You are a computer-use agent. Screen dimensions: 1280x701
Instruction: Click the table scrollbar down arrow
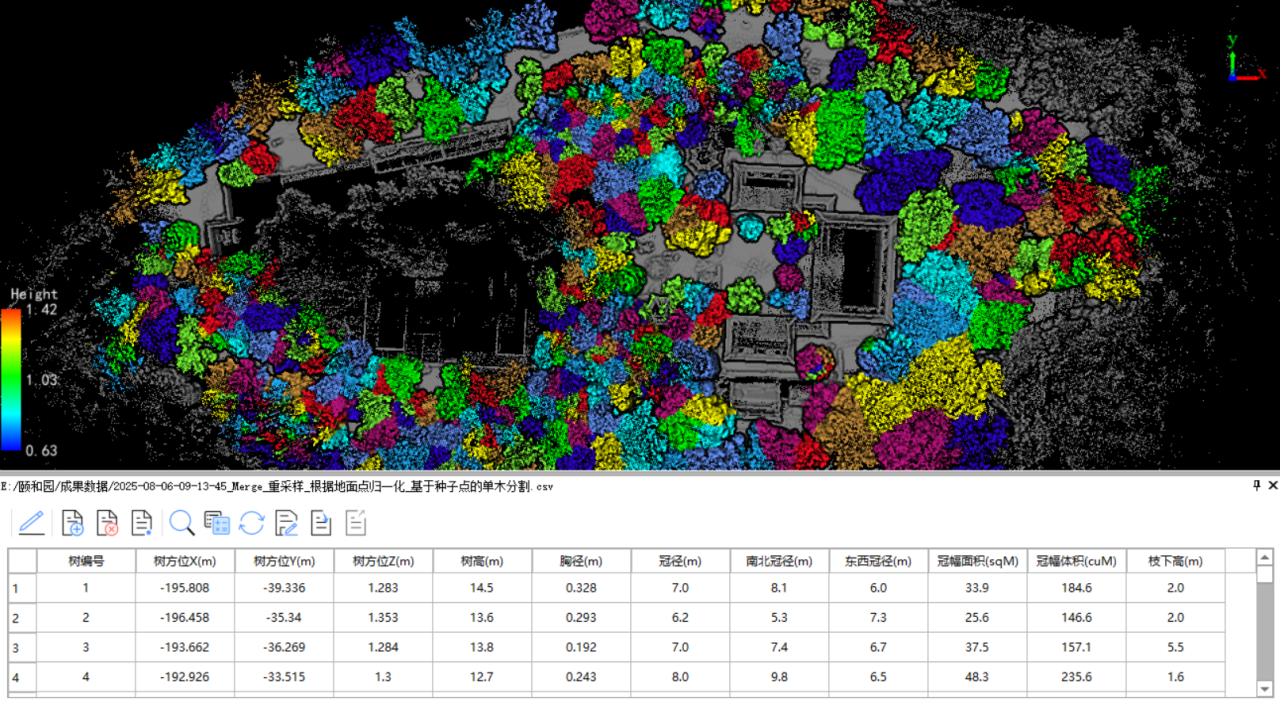(x=1264, y=688)
